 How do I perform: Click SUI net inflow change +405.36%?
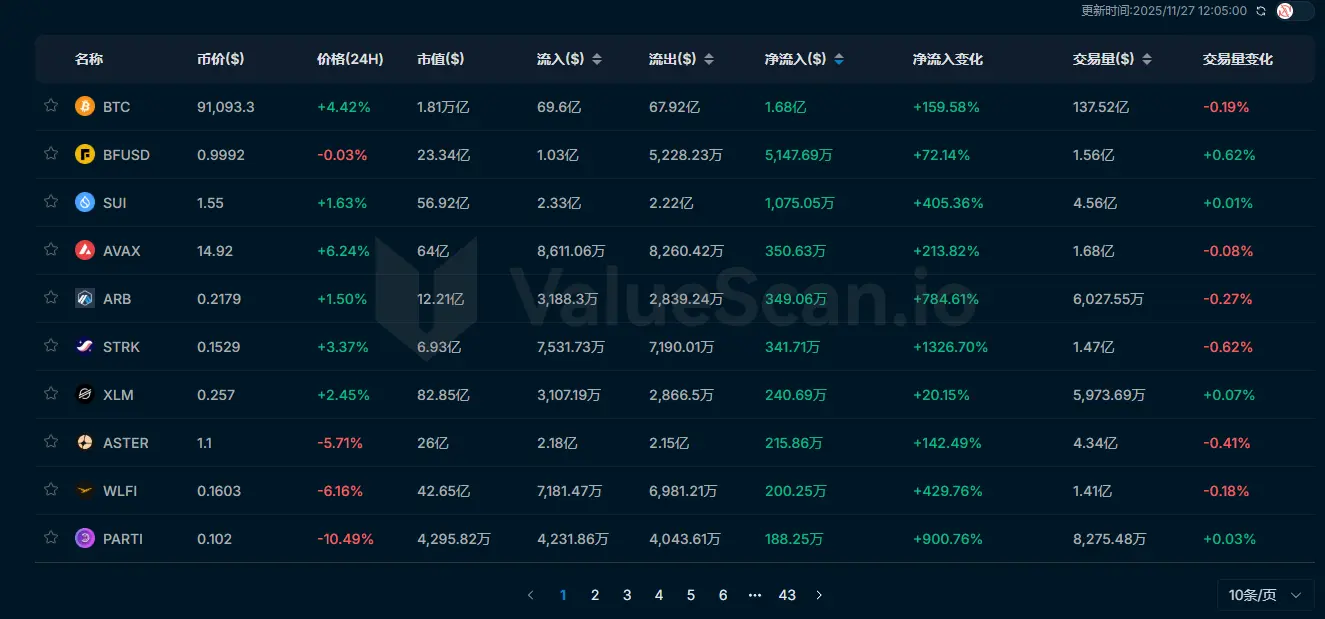pos(948,203)
